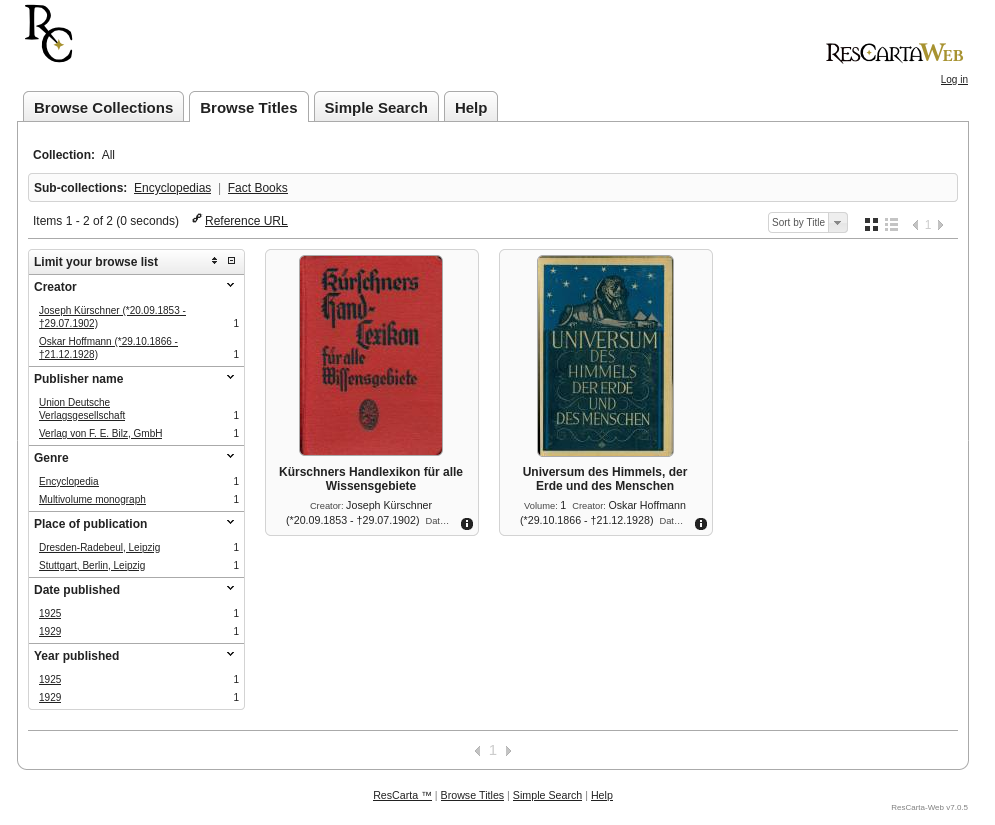Viewport: 995px width, 825px height.
Task: Open the Browse Collections tab
Action: (x=103, y=107)
